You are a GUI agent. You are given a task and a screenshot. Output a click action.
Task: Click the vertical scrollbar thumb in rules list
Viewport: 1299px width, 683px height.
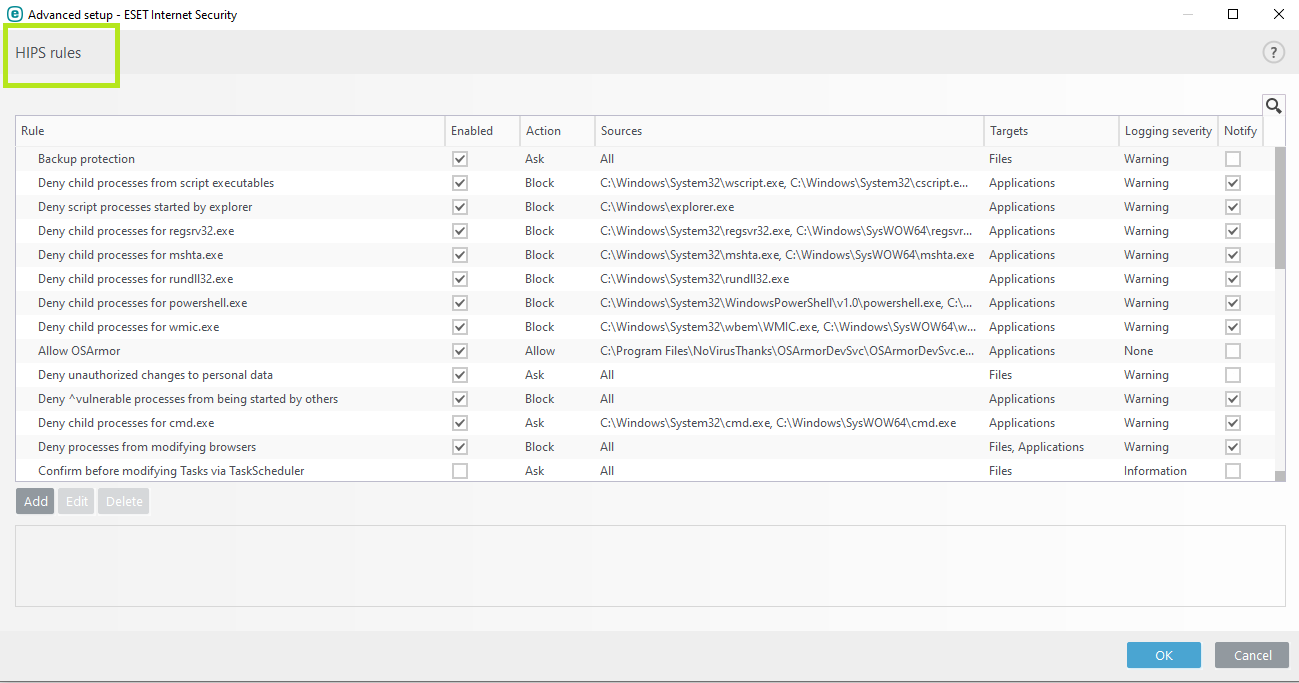tap(1280, 208)
